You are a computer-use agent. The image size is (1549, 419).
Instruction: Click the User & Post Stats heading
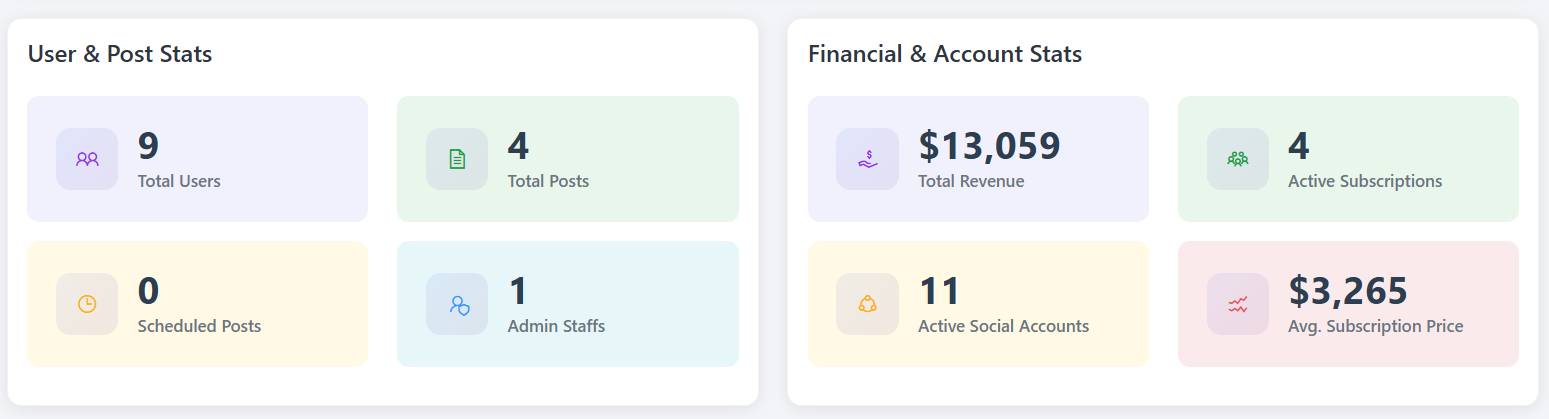coord(120,54)
